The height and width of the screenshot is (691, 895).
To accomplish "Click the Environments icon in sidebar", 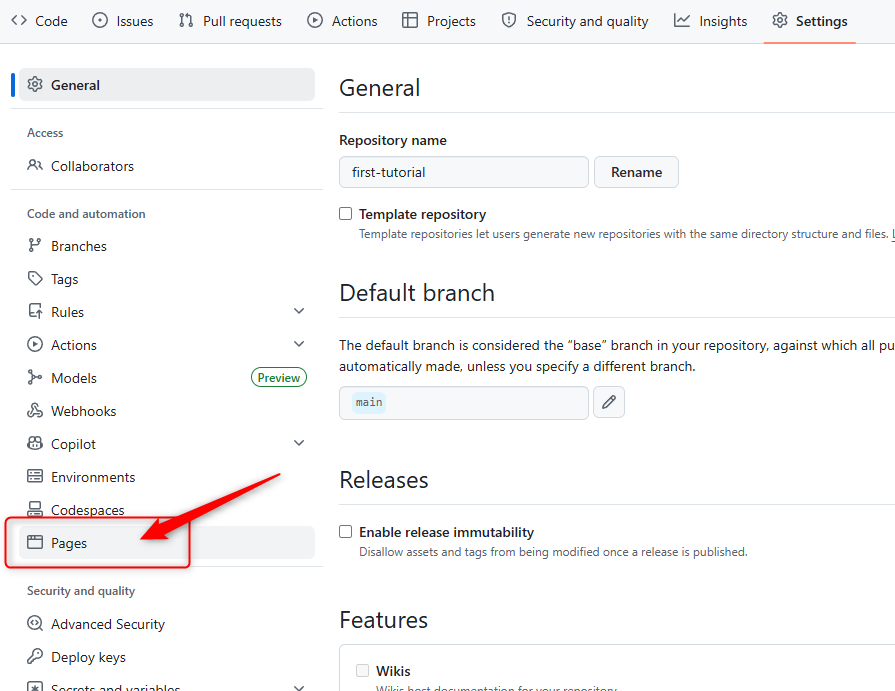I will [x=35, y=477].
